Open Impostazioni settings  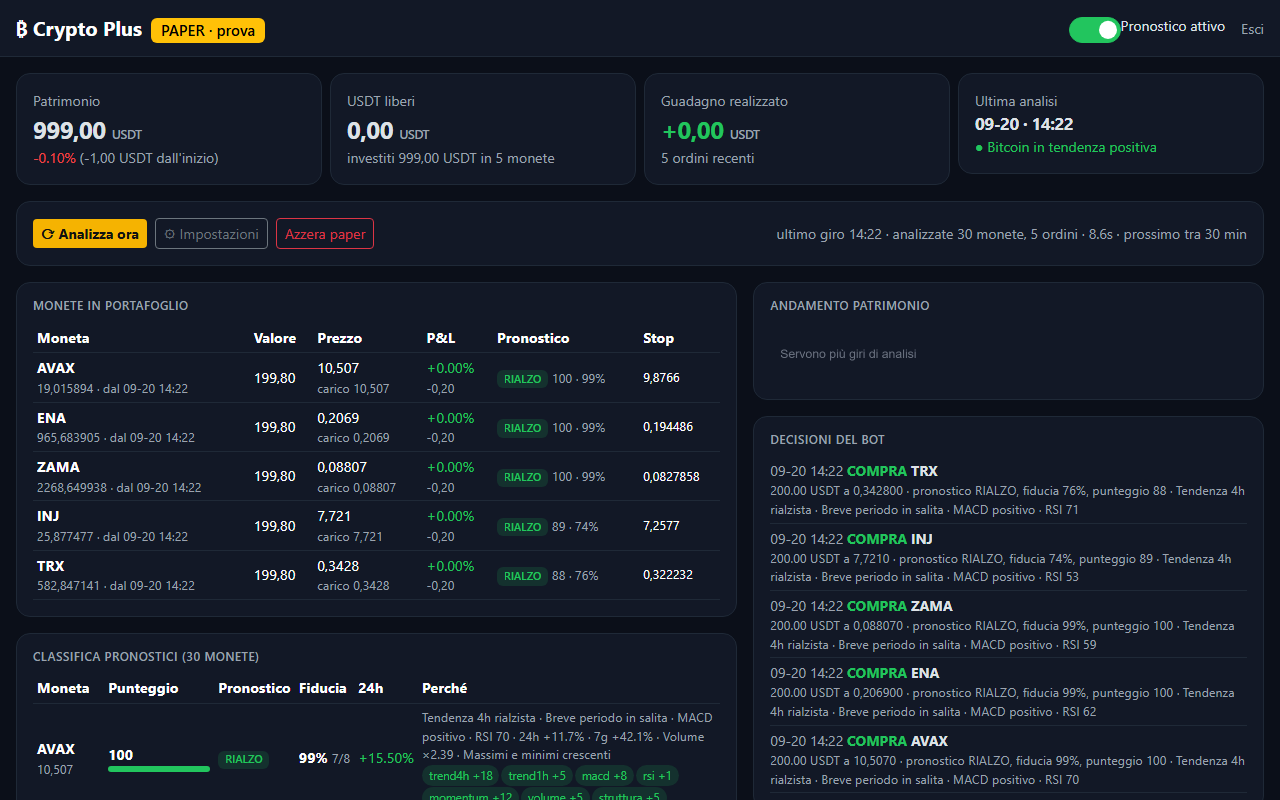pyautogui.click(x=211, y=234)
